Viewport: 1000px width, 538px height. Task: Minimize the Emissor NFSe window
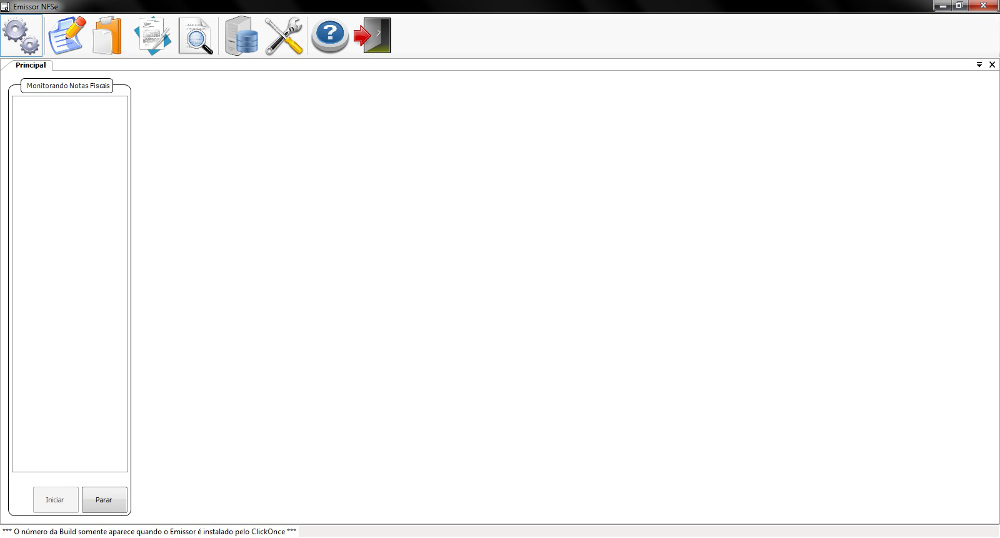(x=942, y=6)
